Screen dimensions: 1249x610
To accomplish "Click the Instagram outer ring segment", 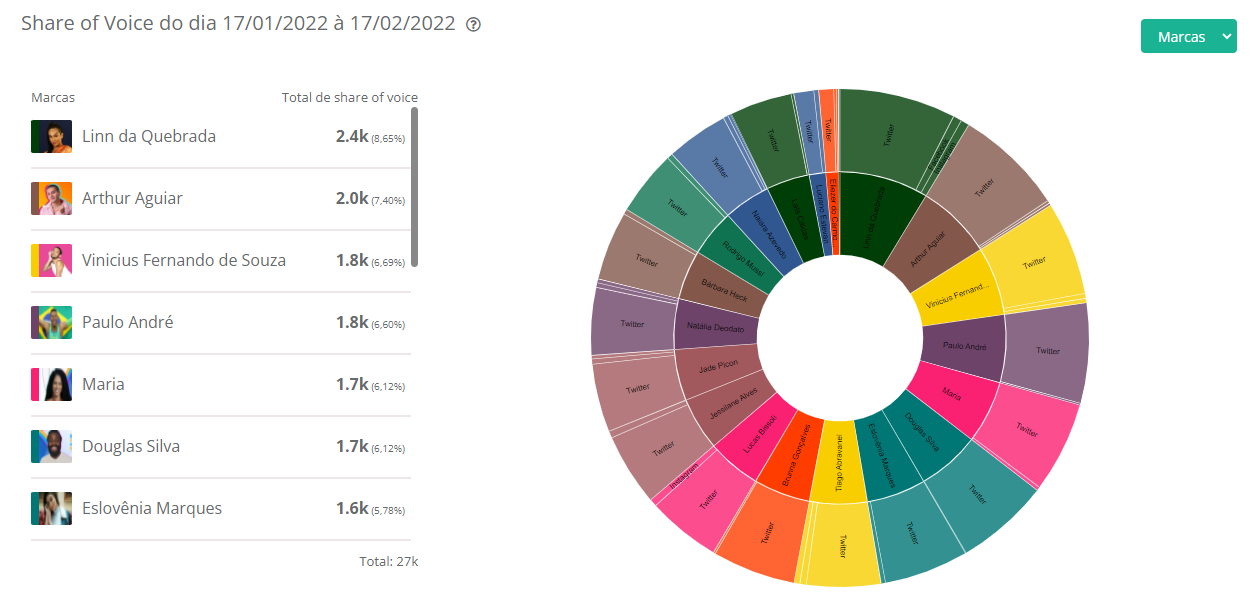I will point(685,481).
